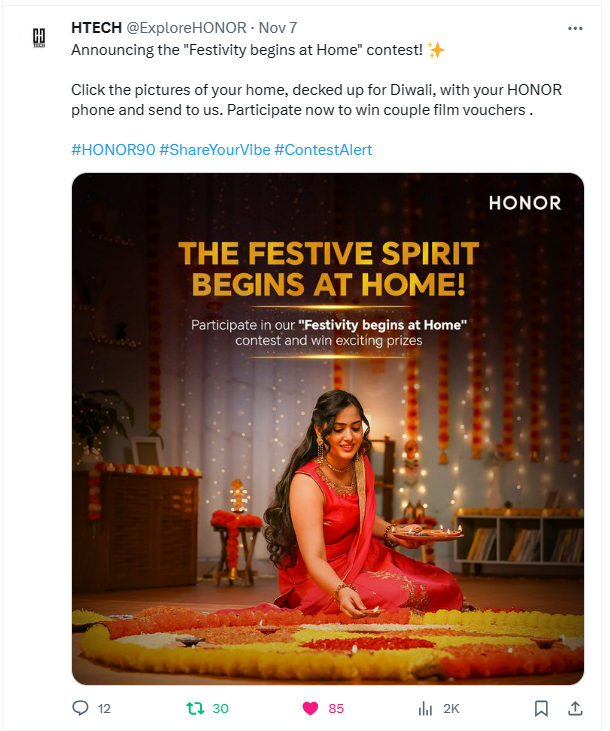The width and height of the screenshot is (610, 731).
Task: Click the reply count 12
Action: point(104,709)
